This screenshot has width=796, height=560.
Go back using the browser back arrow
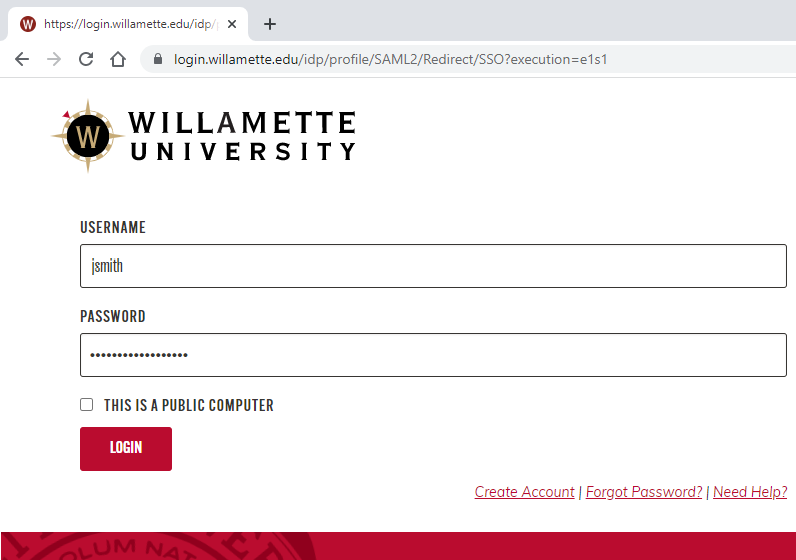click(22, 59)
